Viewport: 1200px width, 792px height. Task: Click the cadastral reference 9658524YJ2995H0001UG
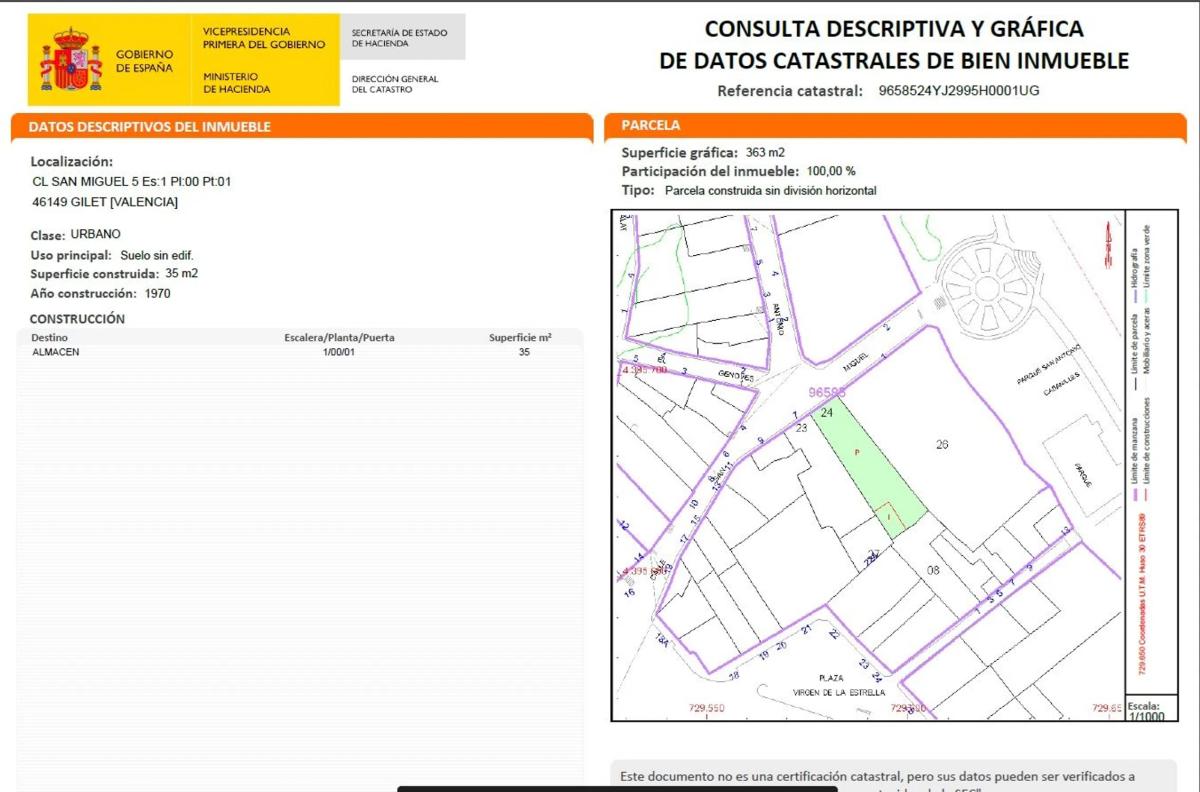(x=958, y=91)
